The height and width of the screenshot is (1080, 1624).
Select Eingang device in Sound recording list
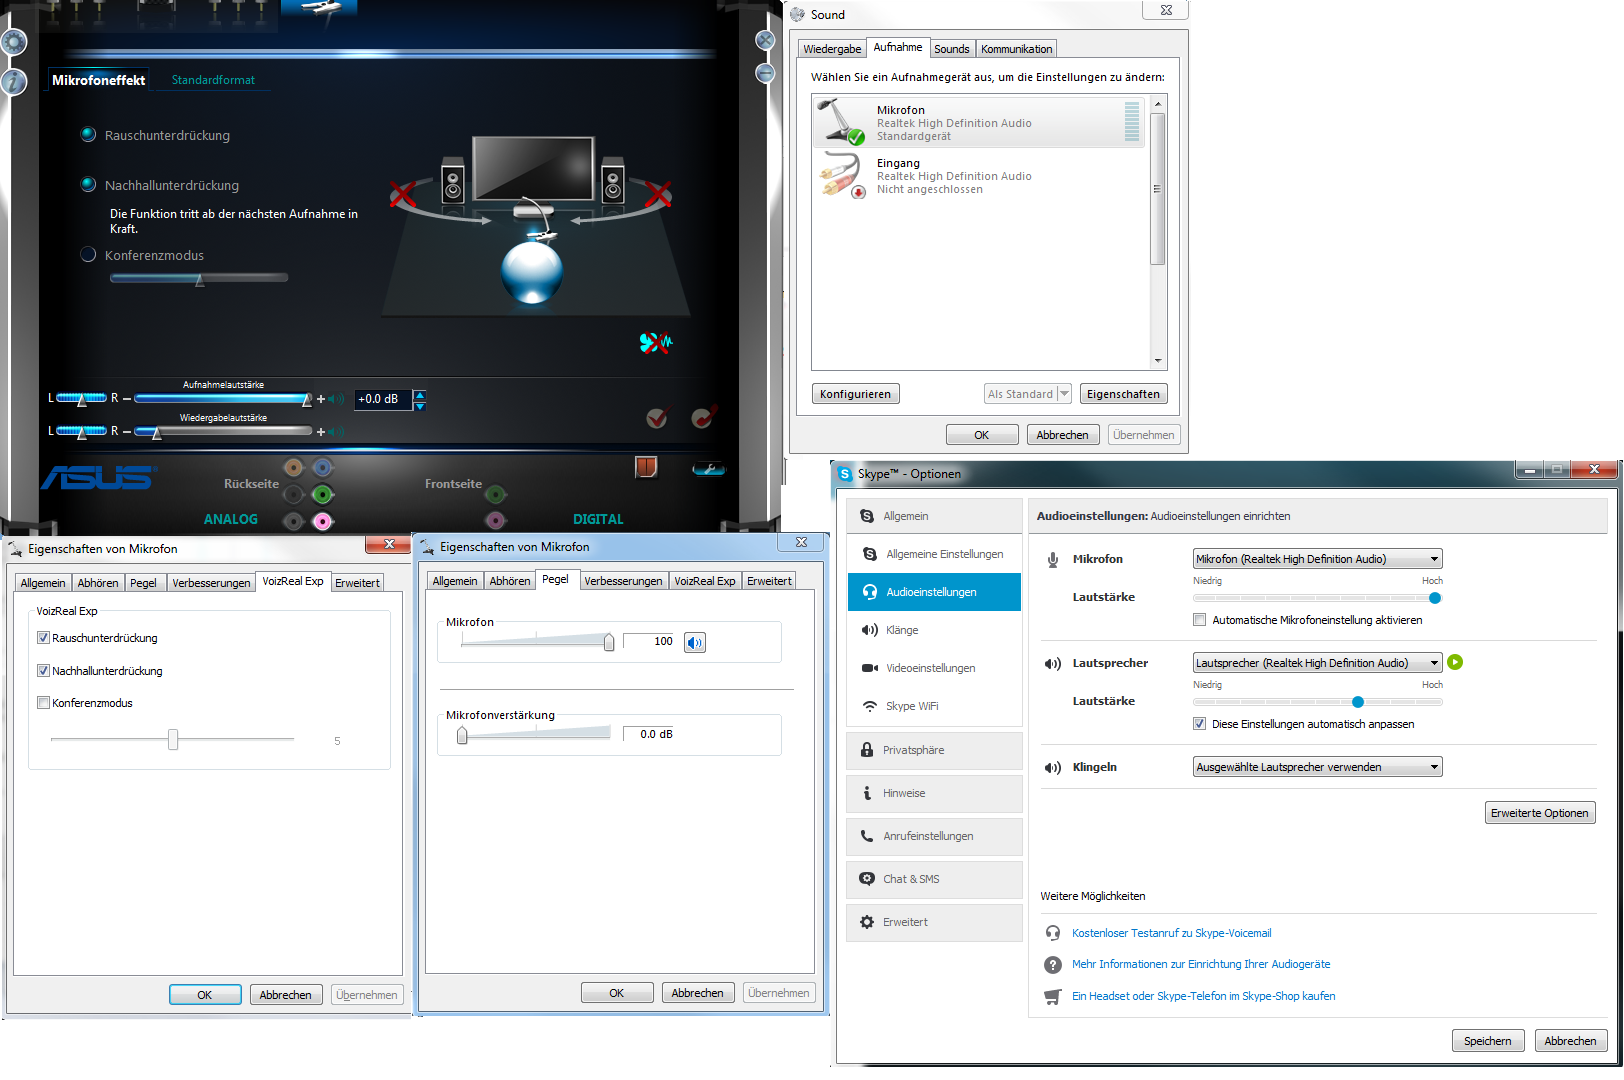click(x=978, y=176)
